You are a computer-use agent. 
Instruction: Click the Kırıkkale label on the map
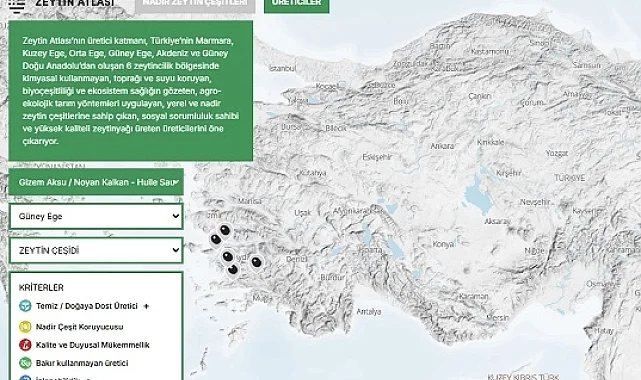[491, 142]
